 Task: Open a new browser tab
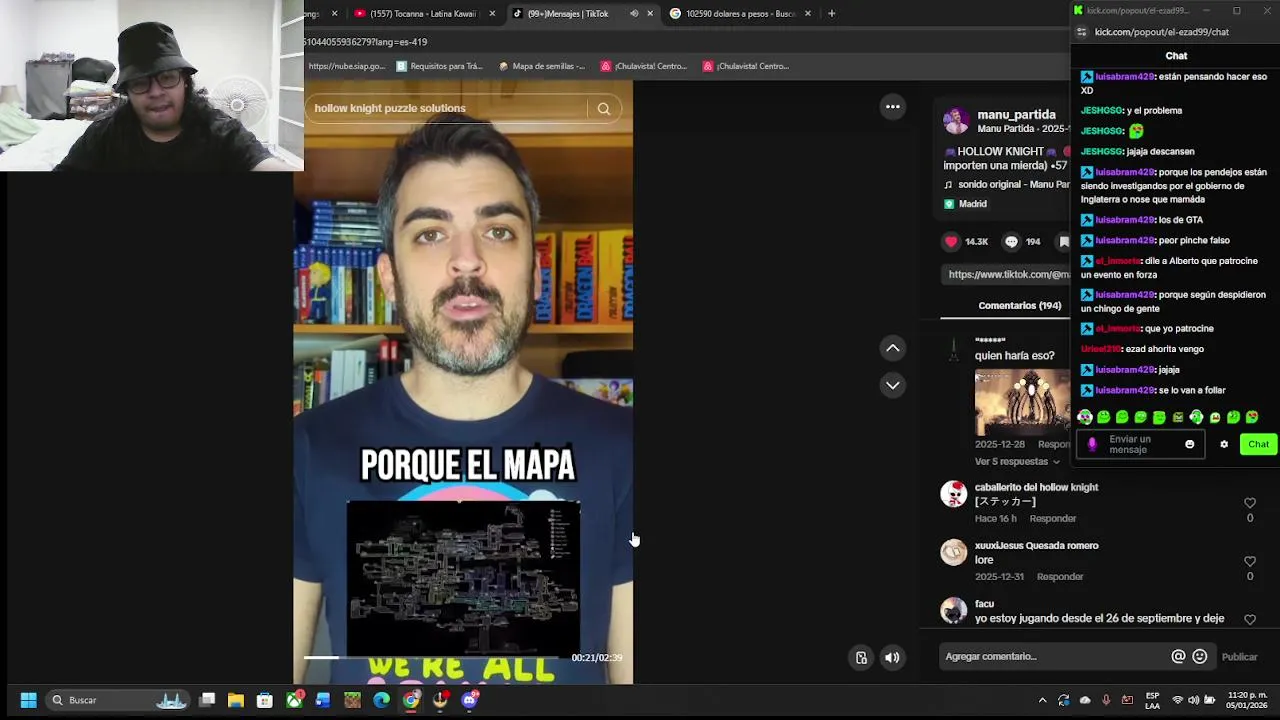831,14
